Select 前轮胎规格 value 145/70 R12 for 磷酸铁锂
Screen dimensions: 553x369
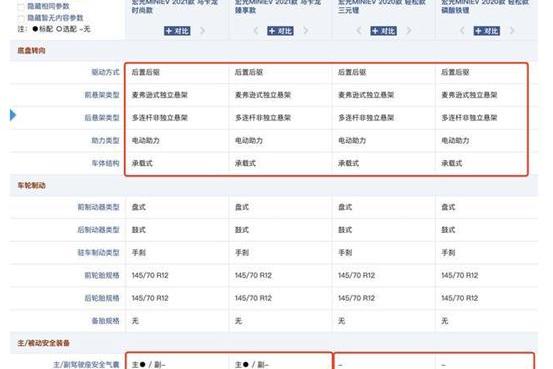tap(460, 275)
